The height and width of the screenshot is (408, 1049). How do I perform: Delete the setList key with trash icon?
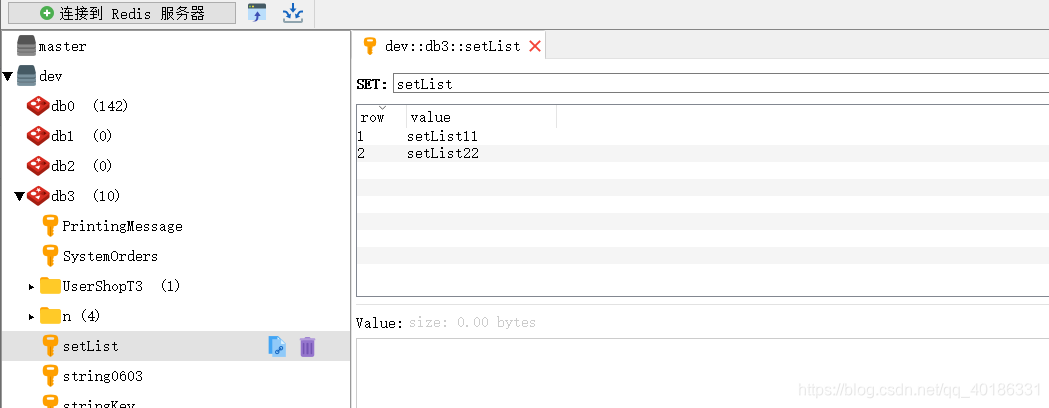(x=307, y=346)
